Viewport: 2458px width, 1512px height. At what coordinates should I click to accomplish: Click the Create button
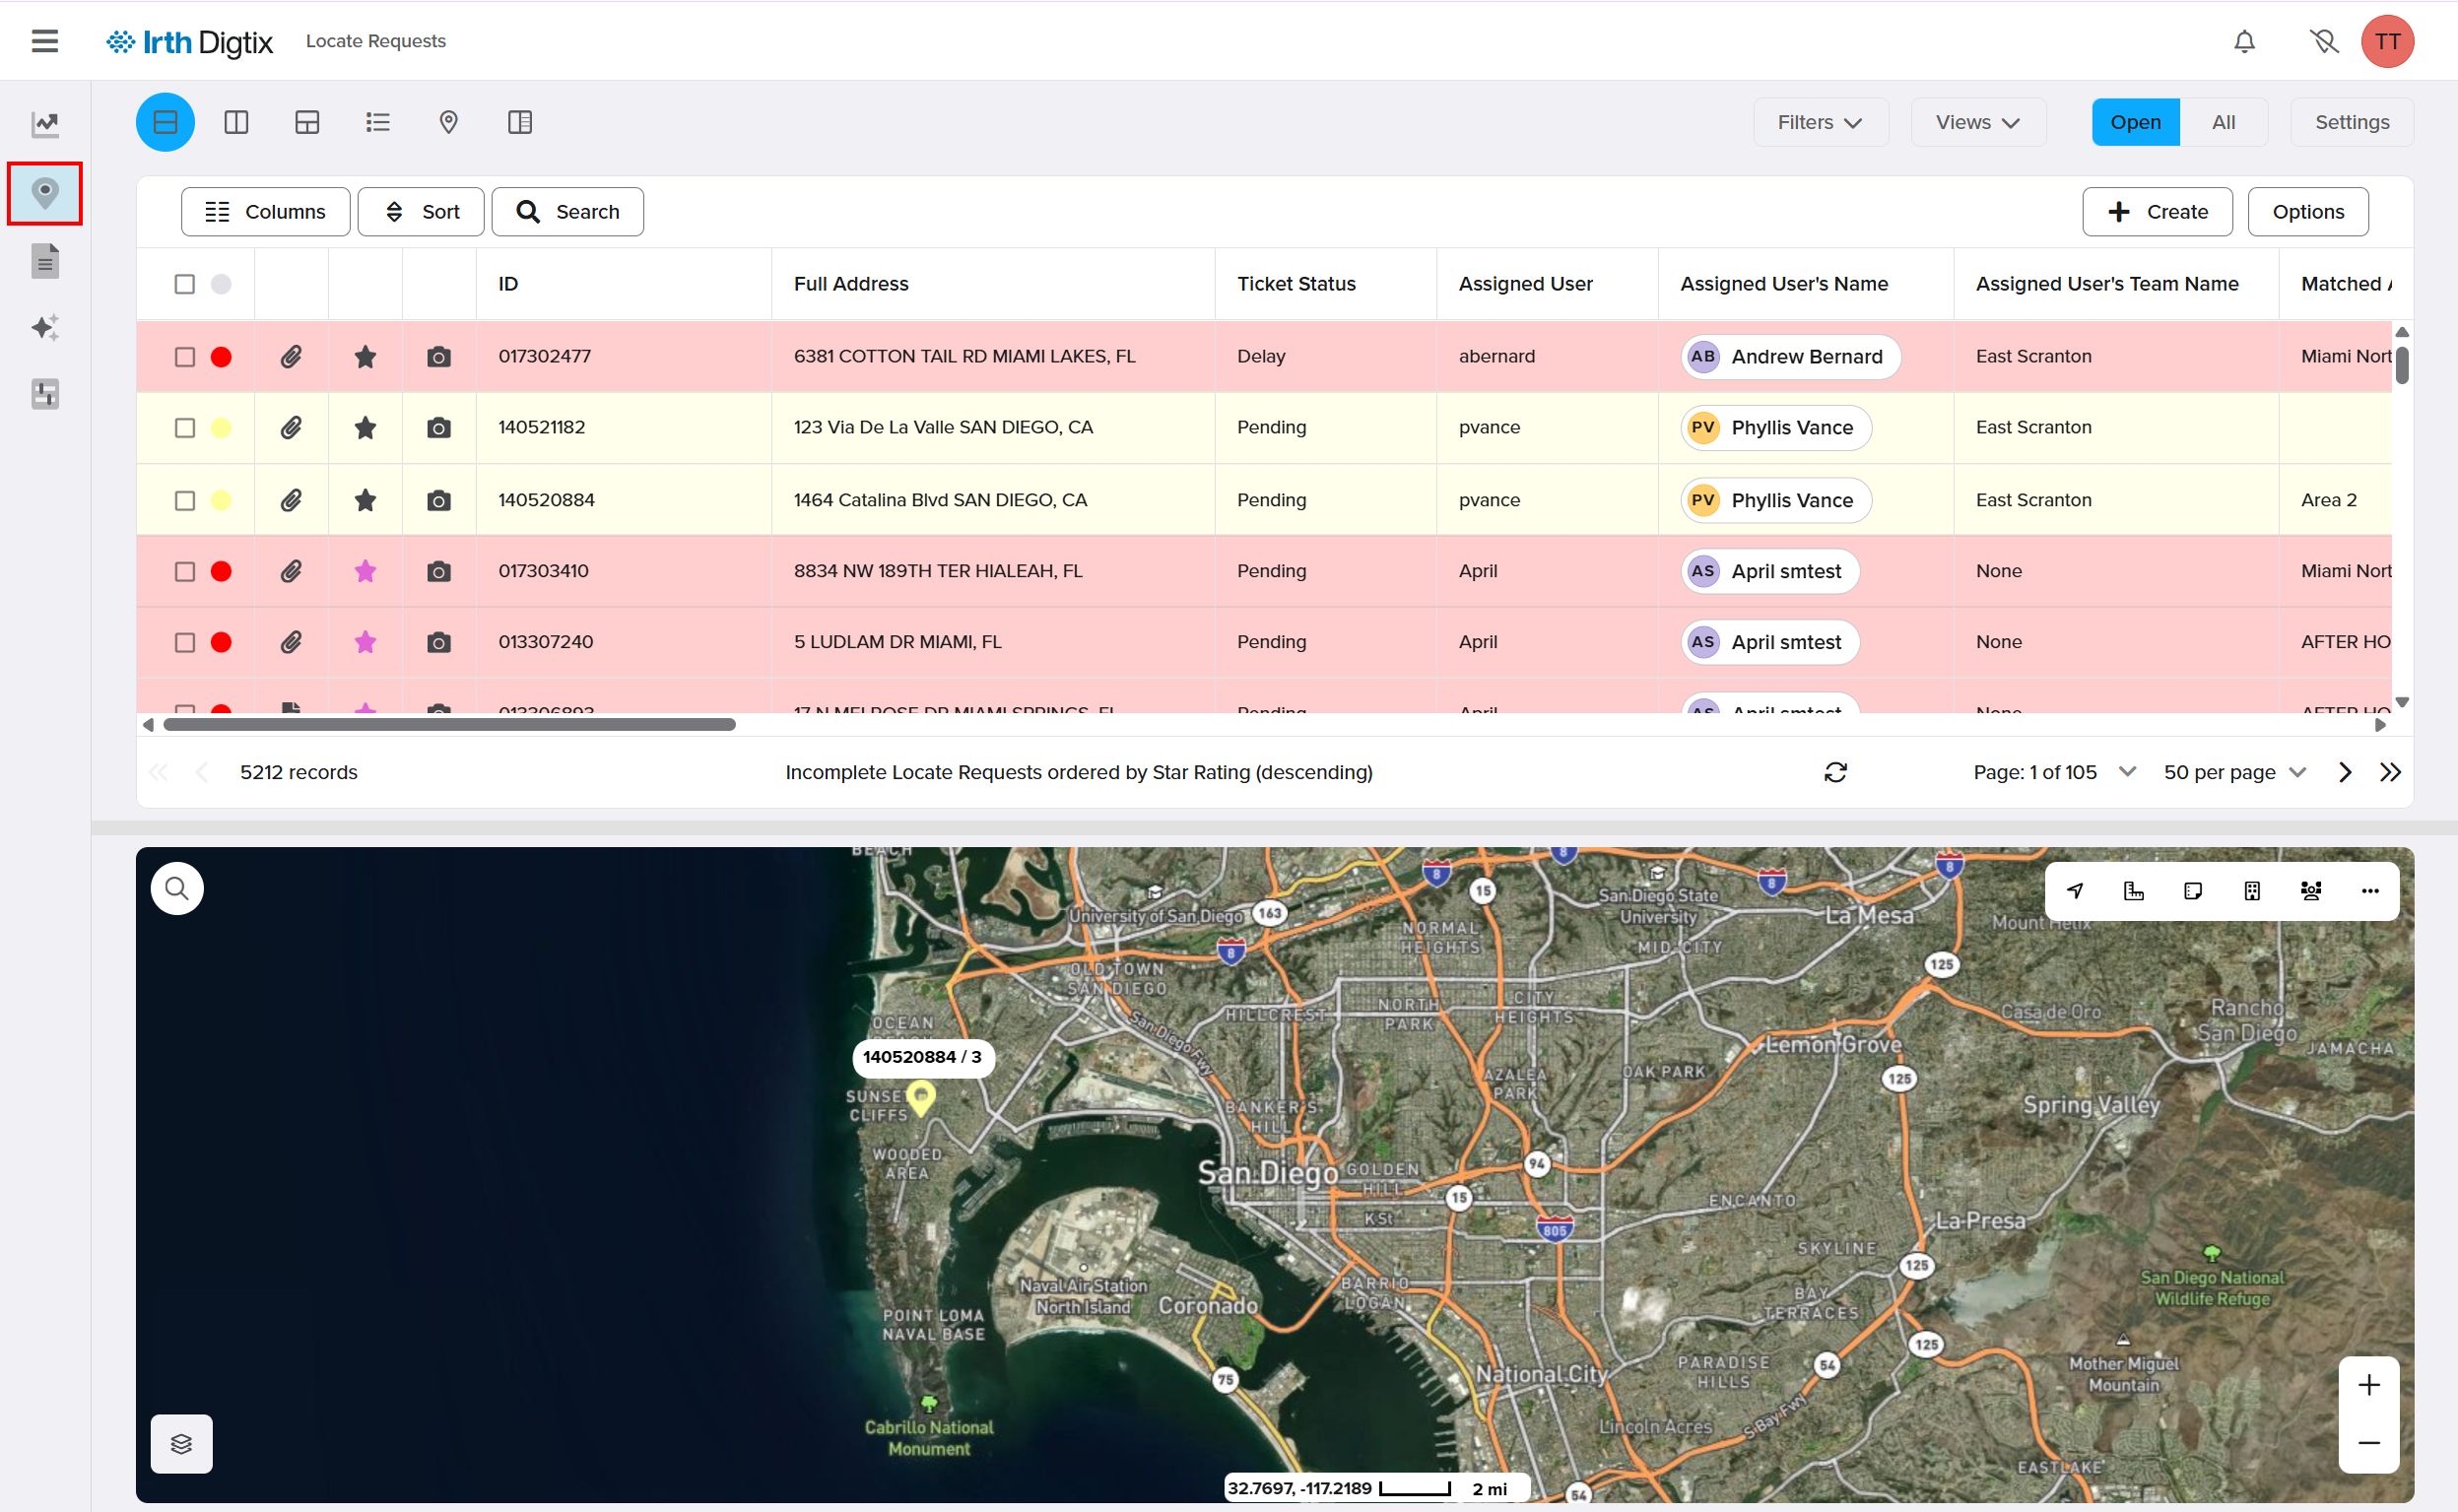[x=2157, y=212]
